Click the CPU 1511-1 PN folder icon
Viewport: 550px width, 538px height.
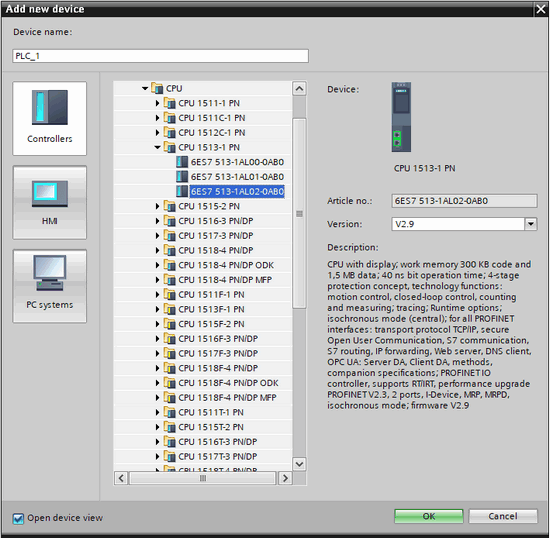tap(170, 103)
